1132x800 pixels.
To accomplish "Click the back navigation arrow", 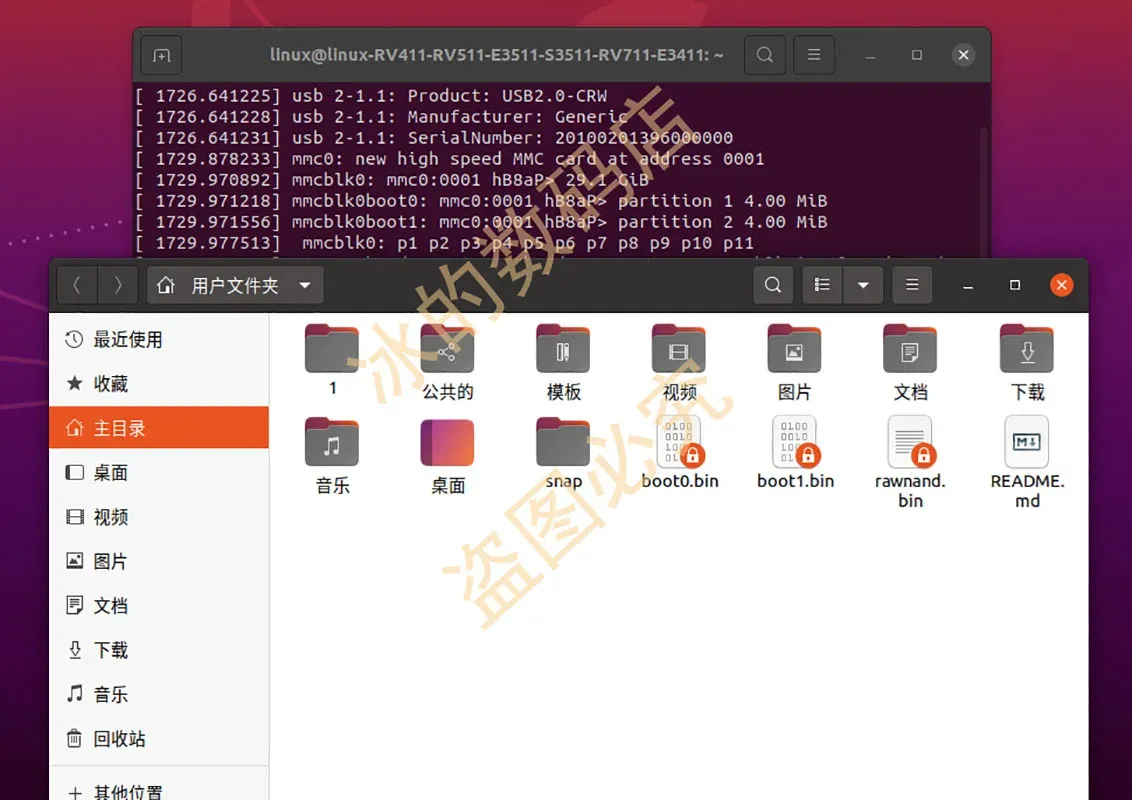I will pyautogui.click(x=77, y=286).
